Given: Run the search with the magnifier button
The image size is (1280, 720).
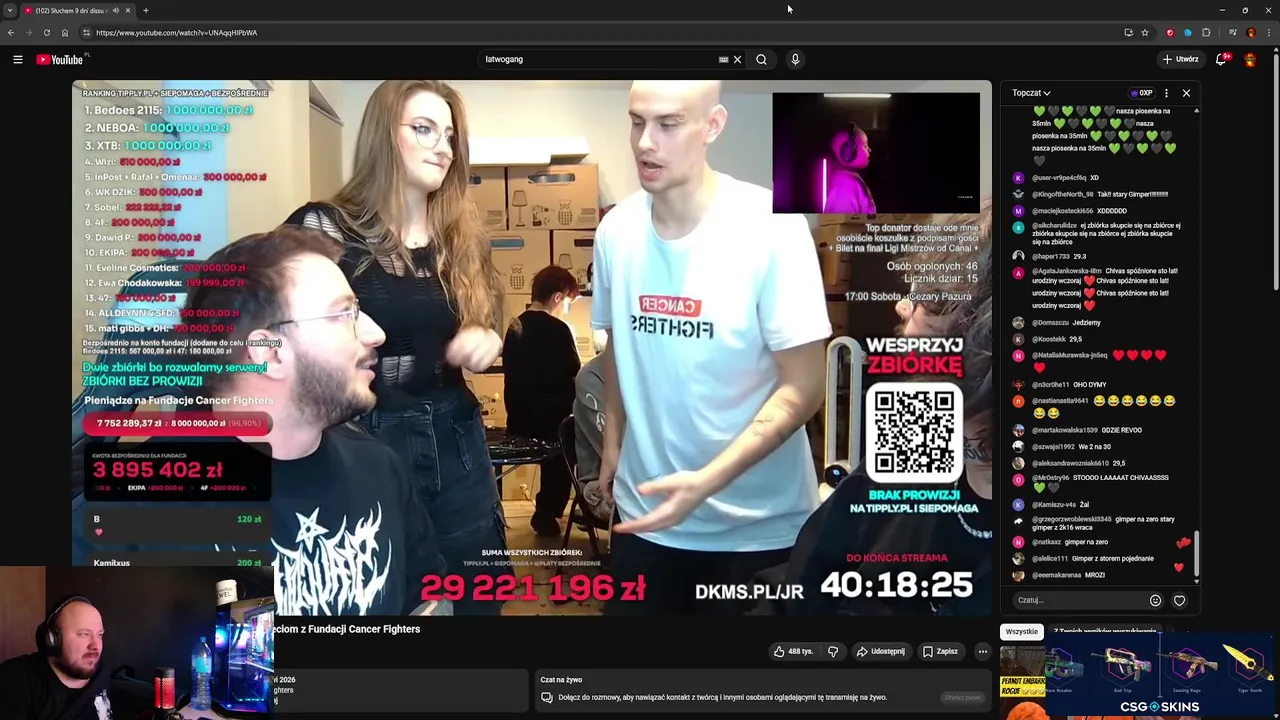Looking at the screenshot, I should click(x=762, y=59).
